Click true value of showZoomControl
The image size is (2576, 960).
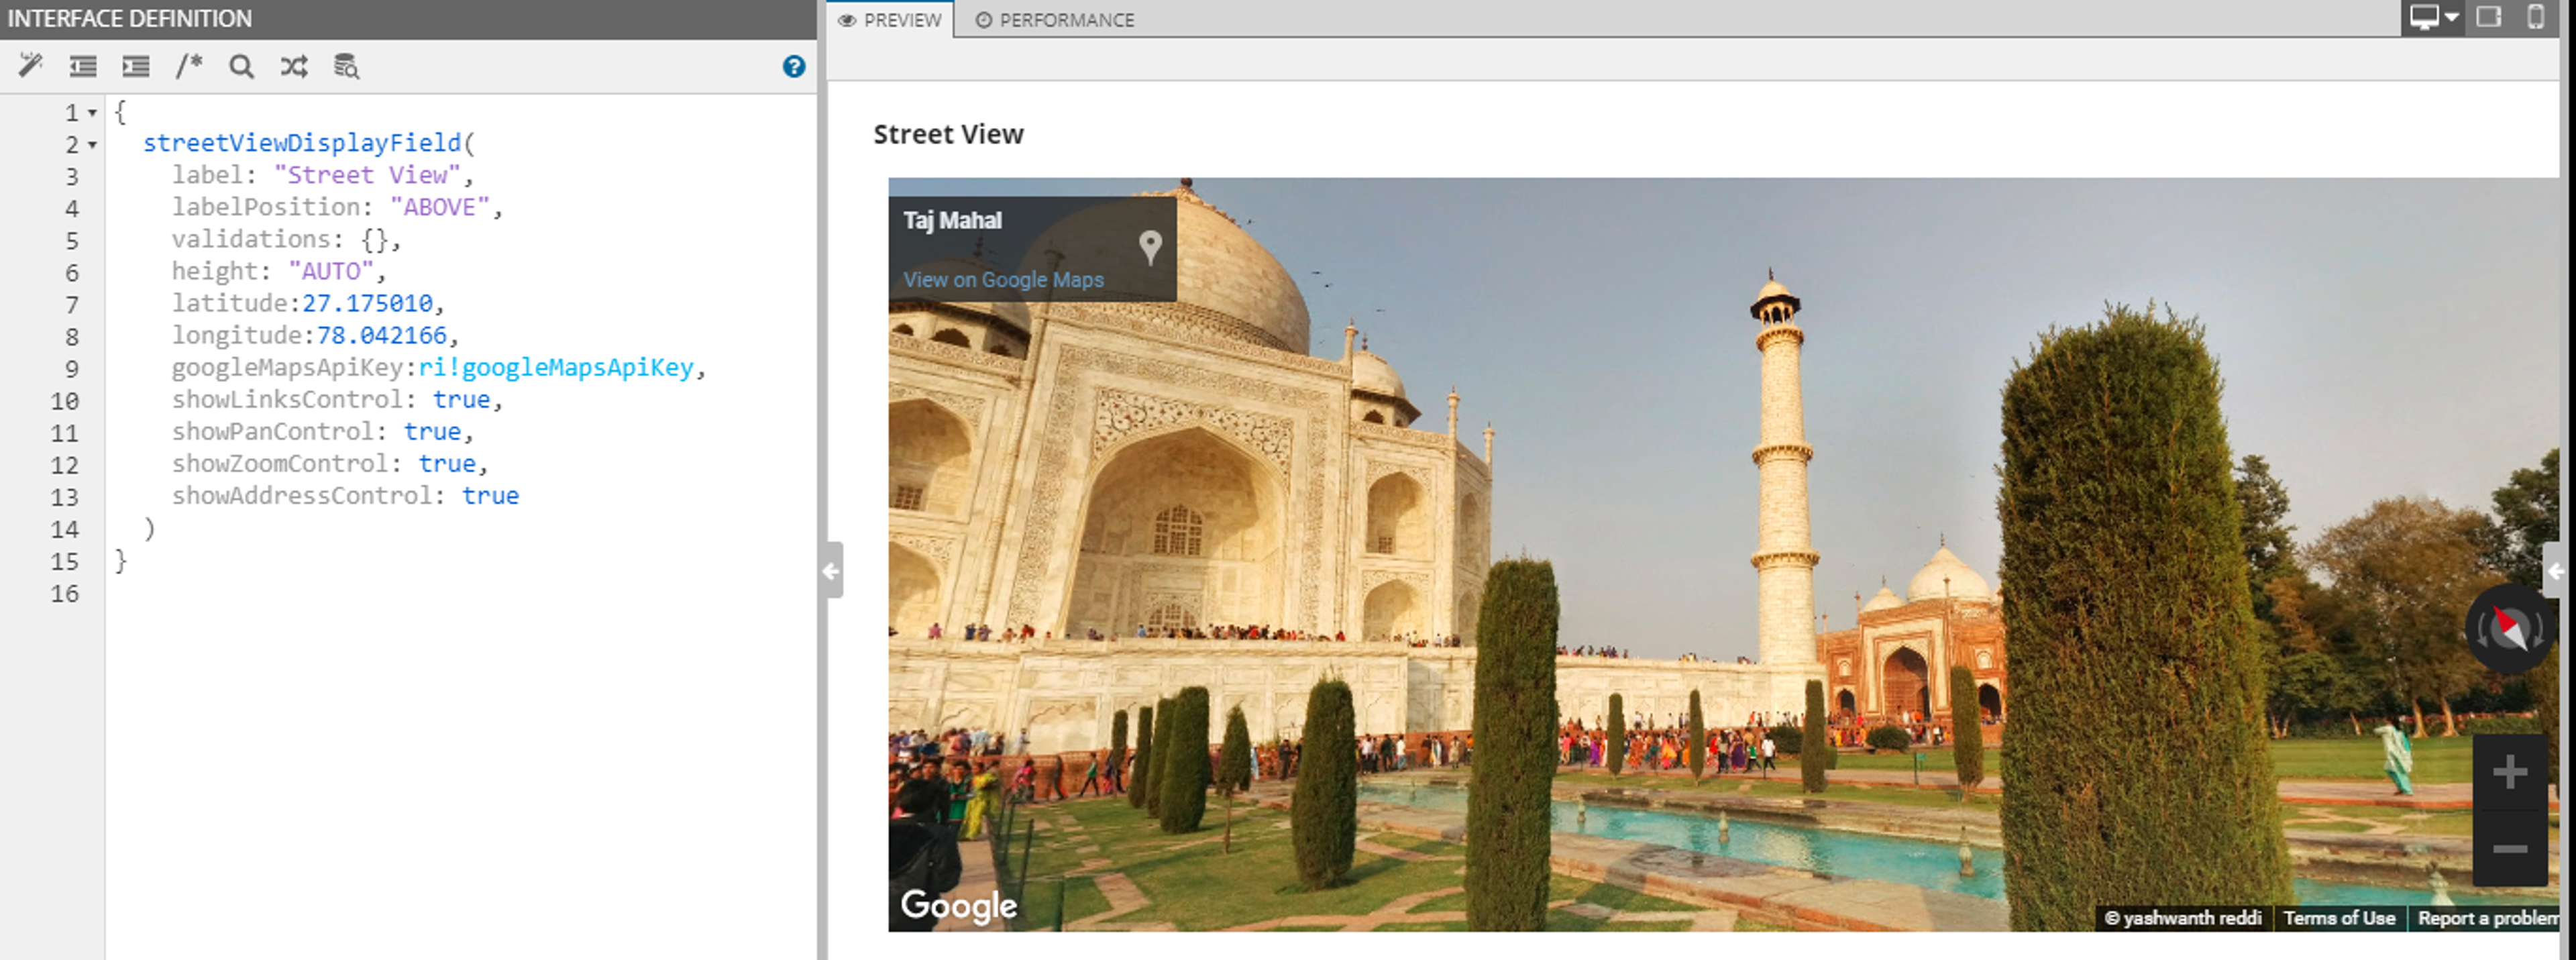click(x=447, y=463)
